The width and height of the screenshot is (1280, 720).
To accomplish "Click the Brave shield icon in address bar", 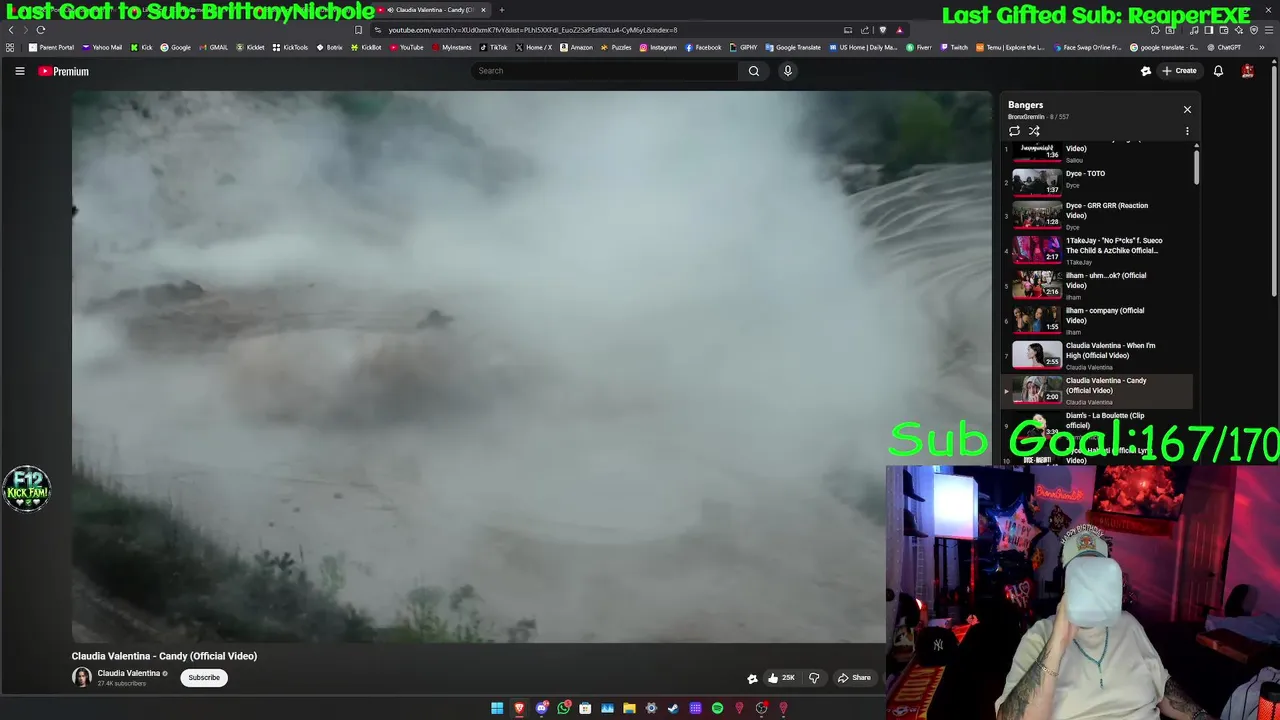I will tap(882, 30).
